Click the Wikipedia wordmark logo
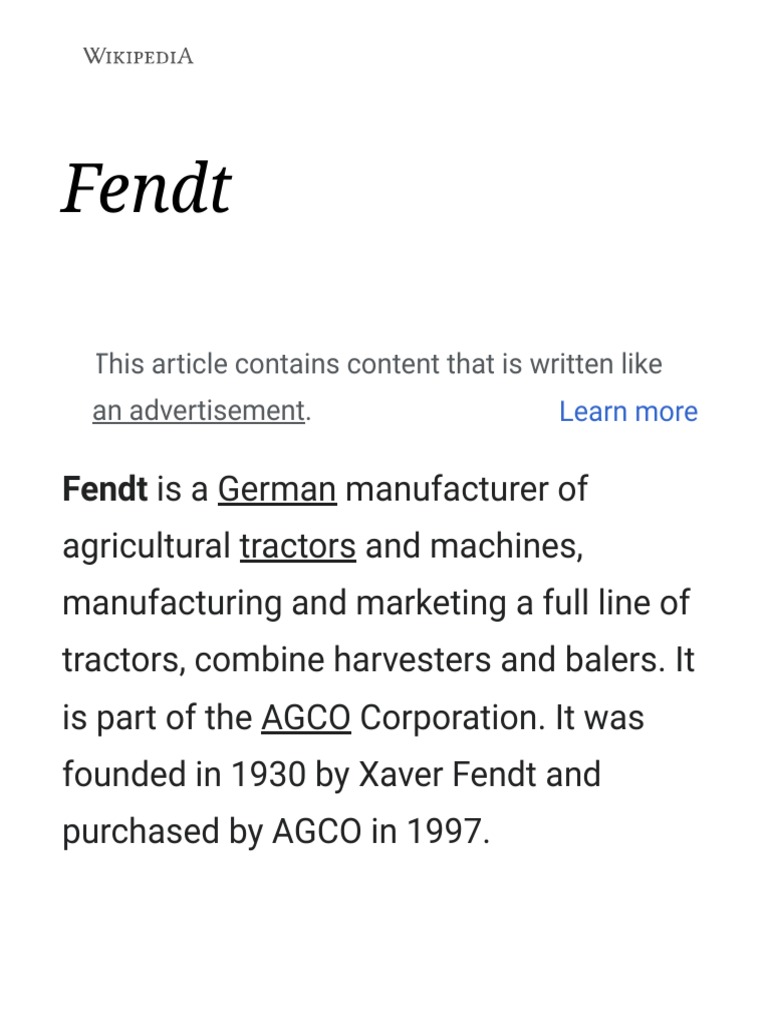The image size is (768, 1024). click(x=138, y=56)
